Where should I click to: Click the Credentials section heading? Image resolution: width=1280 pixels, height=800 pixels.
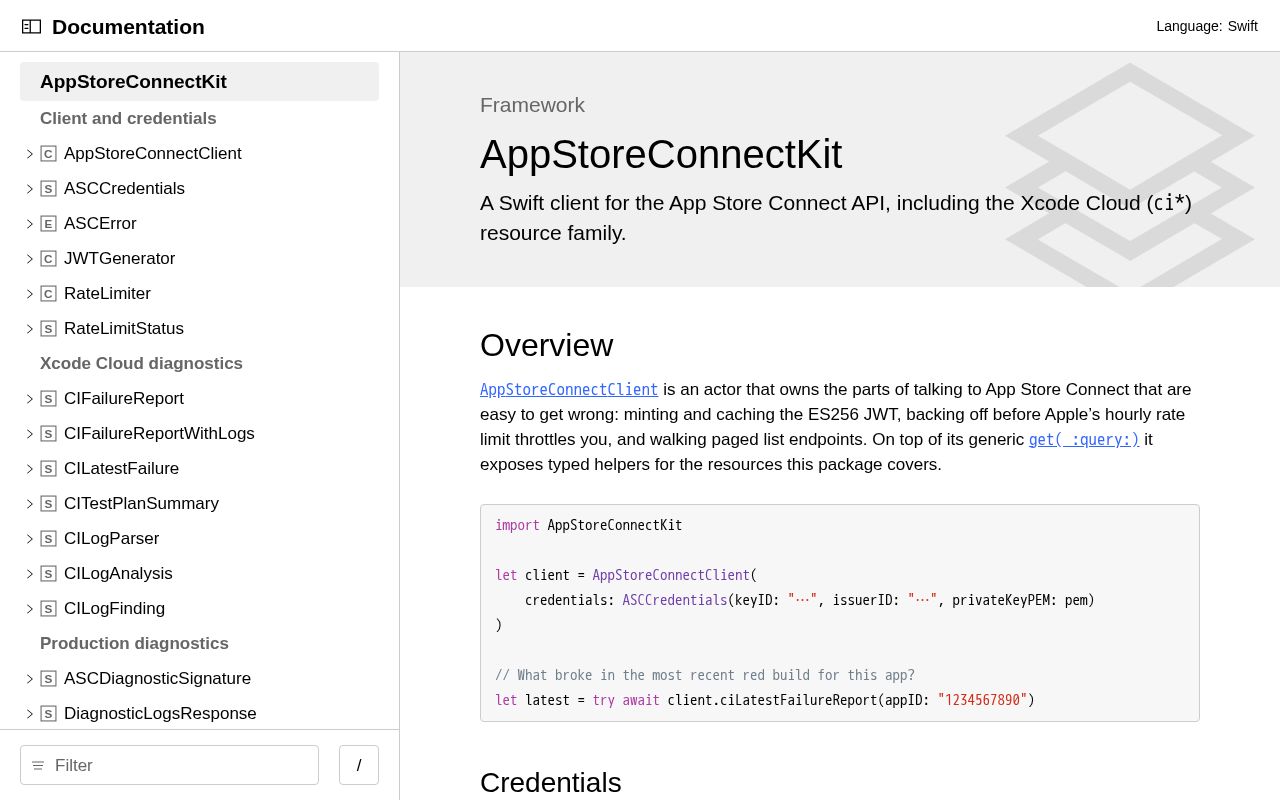coord(551,783)
